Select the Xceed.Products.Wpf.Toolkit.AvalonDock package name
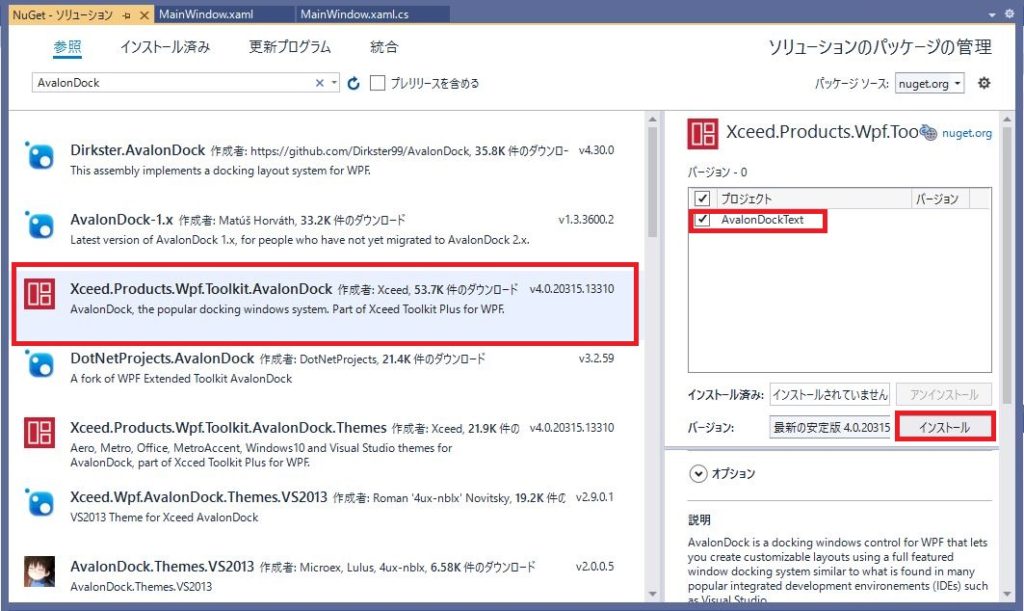 coord(201,289)
